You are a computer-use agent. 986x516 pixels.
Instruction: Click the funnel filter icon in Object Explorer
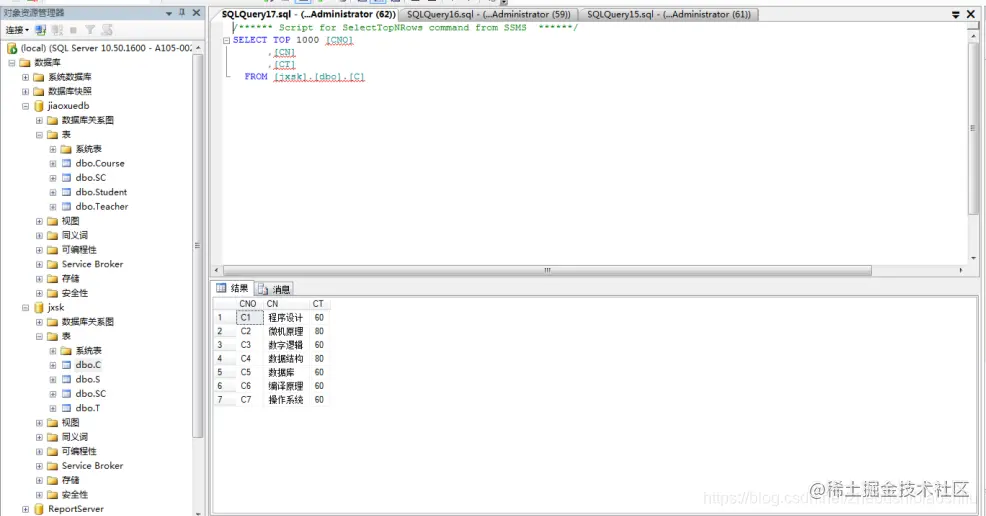pyautogui.click(x=90, y=30)
